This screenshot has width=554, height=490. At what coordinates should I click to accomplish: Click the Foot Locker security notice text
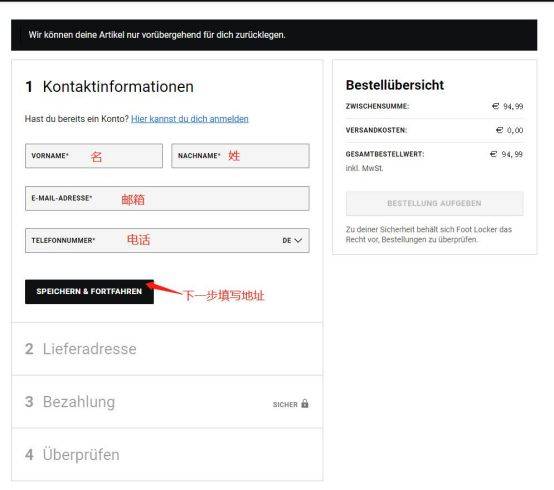(429, 234)
